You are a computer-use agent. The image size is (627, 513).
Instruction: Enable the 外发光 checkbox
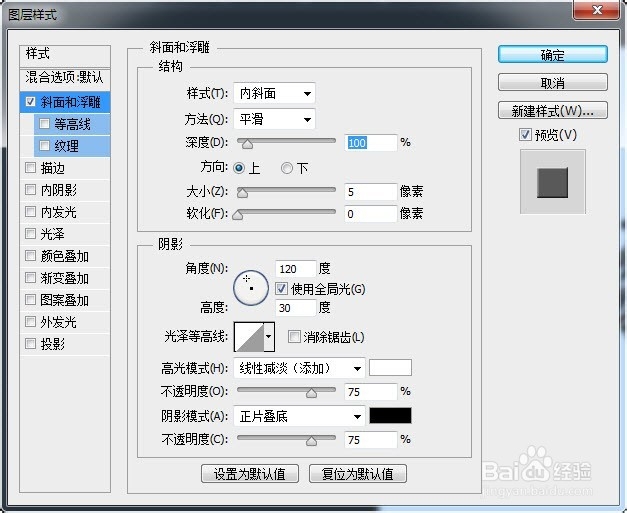tap(30, 321)
